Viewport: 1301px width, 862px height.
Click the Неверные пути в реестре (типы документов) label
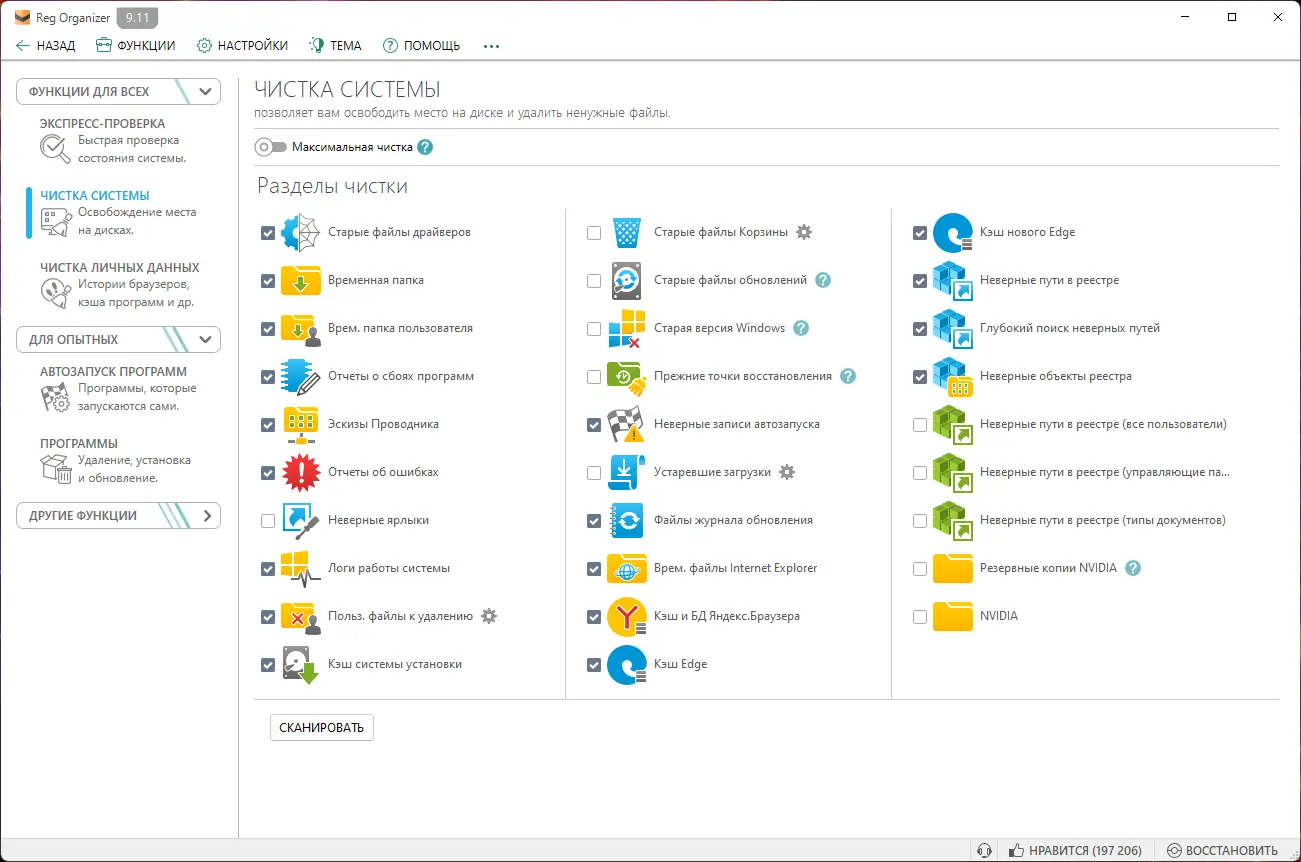[1103, 520]
